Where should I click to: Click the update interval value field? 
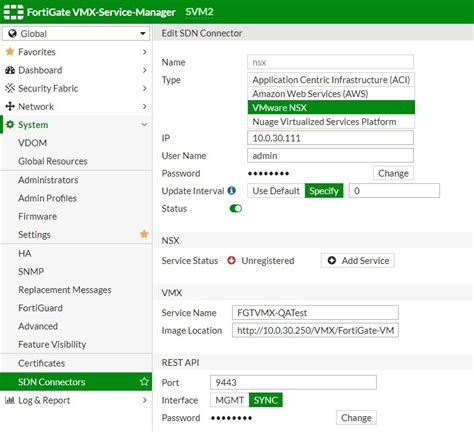(394, 191)
